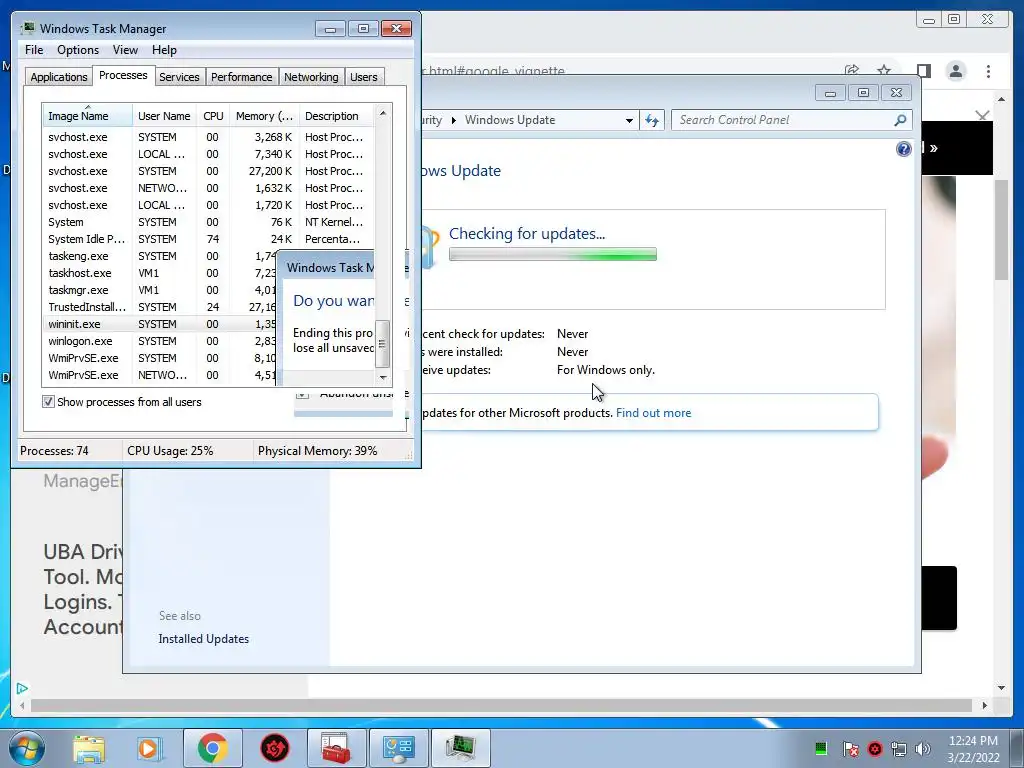Viewport: 1024px width, 768px height.
Task: Click the dialog text scrollbar thumb
Action: pos(383,344)
